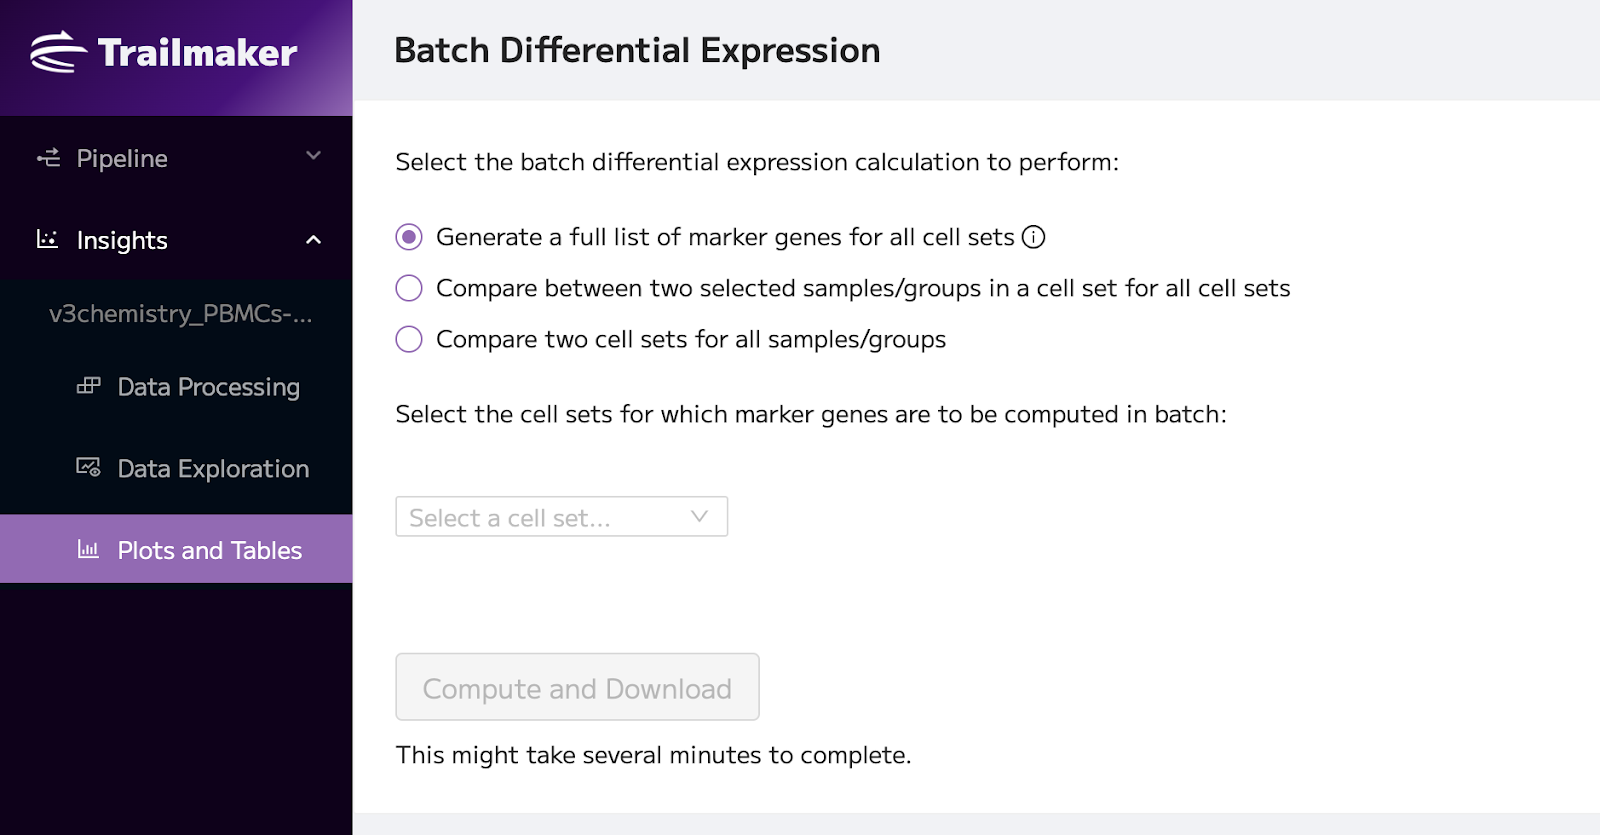This screenshot has height=835, width=1600.
Task: Select Compare two cell sets option
Action: pos(409,339)
